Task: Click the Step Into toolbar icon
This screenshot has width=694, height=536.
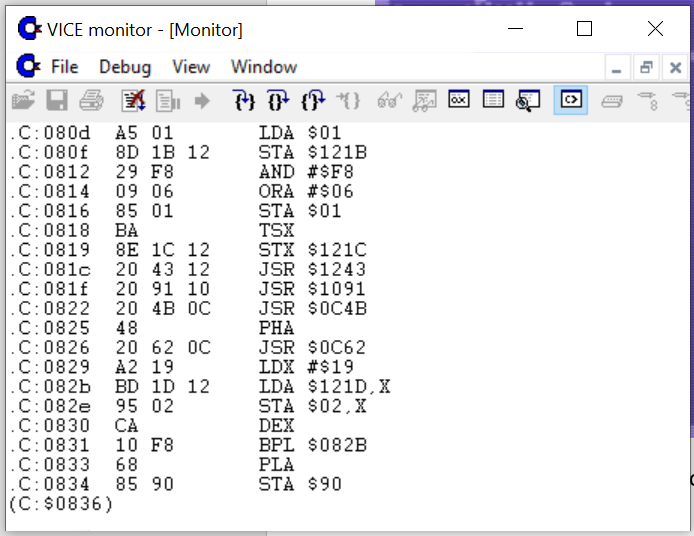Action: coord(244,100)
